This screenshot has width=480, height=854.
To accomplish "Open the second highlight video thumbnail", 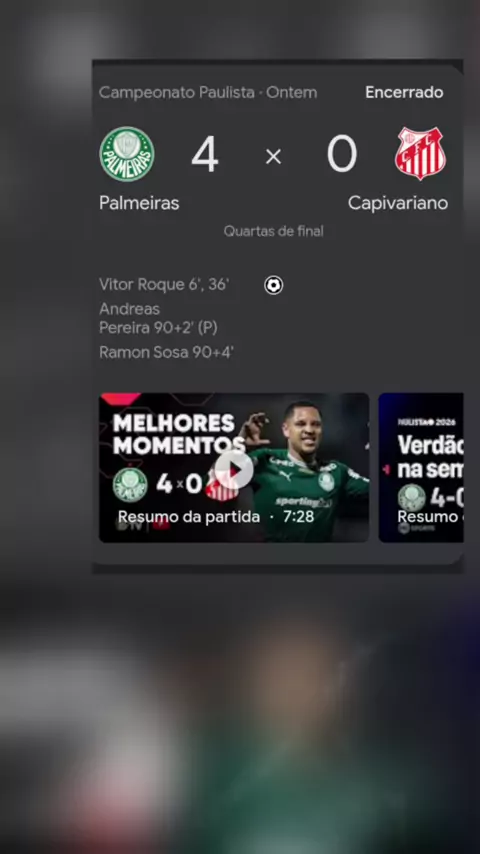I will [x=421, y=467].
